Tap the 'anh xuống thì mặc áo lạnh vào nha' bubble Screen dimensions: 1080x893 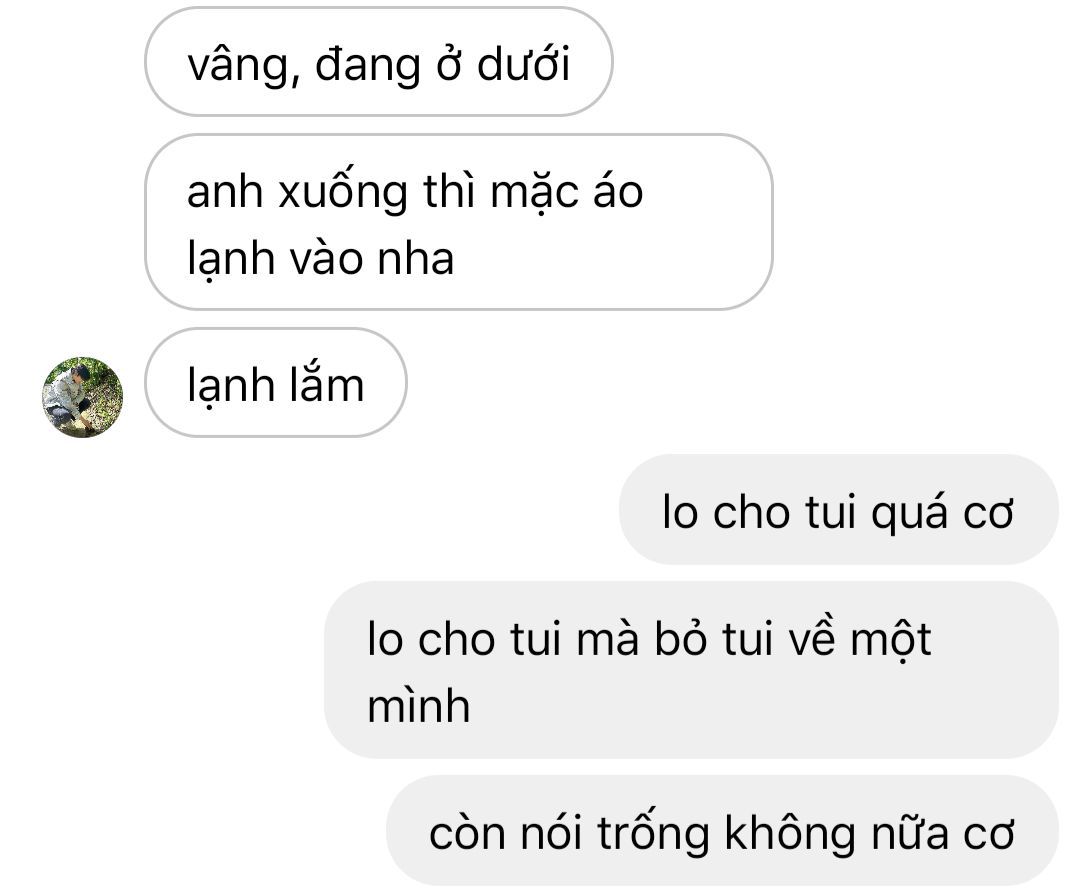459,222
